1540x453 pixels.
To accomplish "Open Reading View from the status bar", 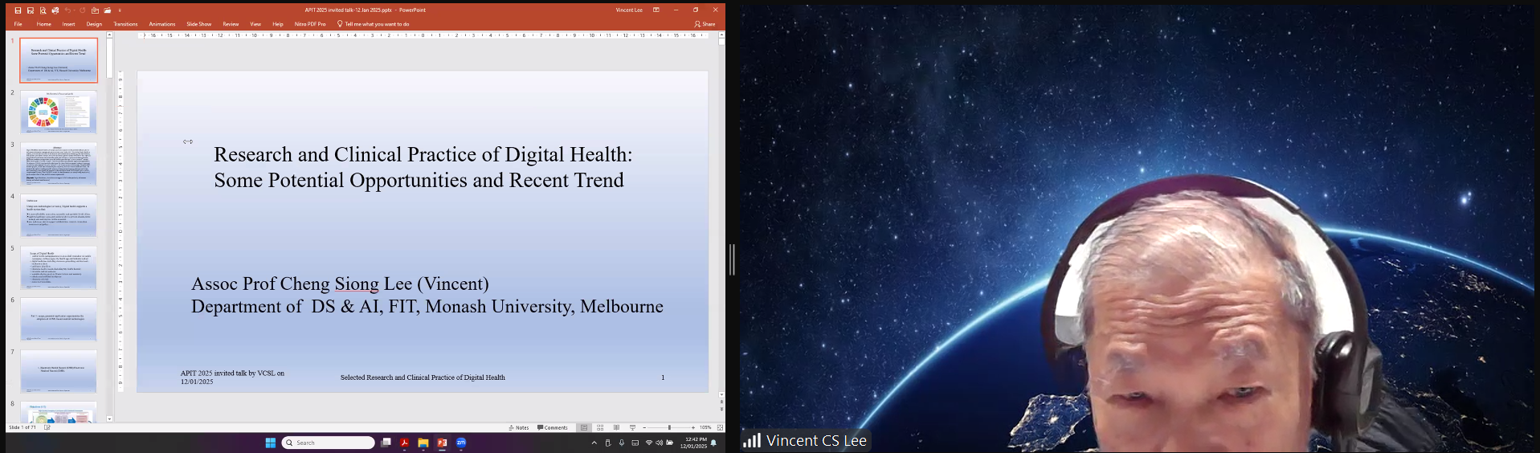I will [x=616, y=427].
